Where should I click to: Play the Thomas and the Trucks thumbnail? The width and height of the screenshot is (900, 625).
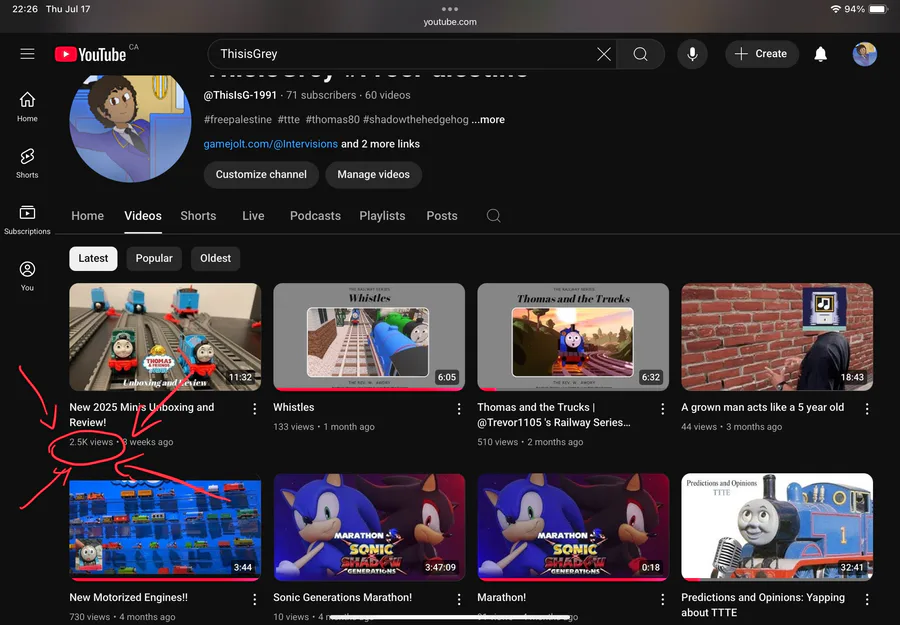[x=573, y=337]
